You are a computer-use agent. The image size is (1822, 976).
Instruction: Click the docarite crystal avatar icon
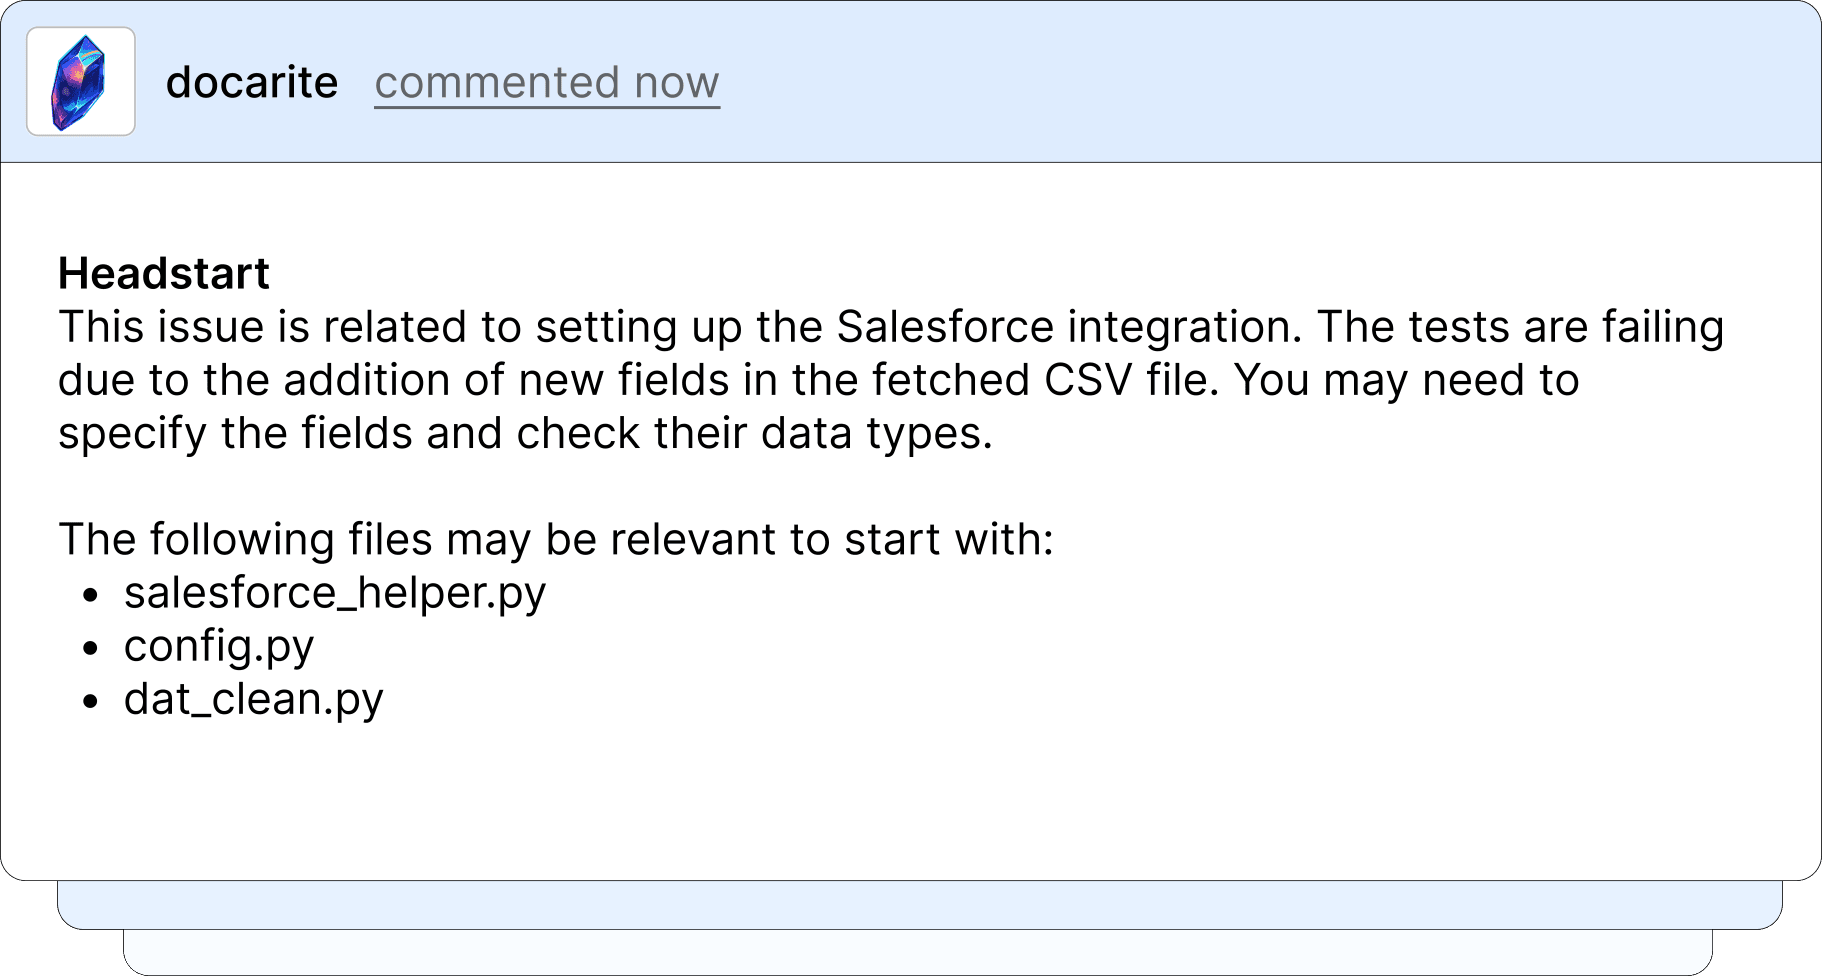(x=80, y=82)
